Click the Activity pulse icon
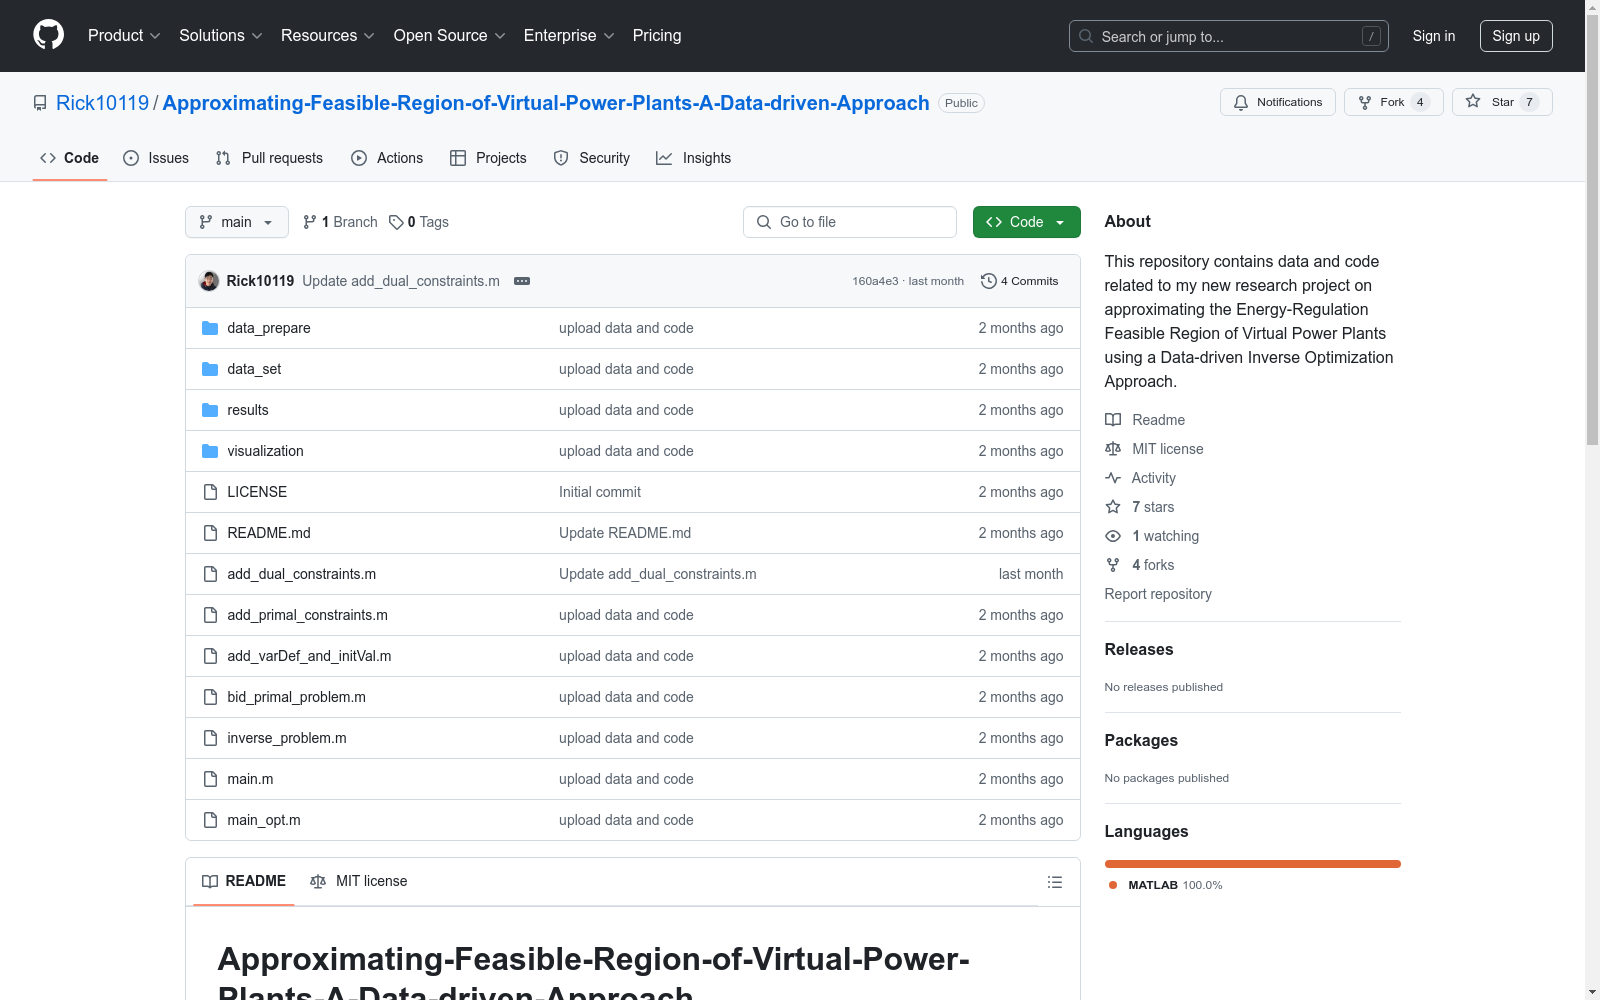The width and height of the screenshot is (1600, 1000). coord(1113,478)
